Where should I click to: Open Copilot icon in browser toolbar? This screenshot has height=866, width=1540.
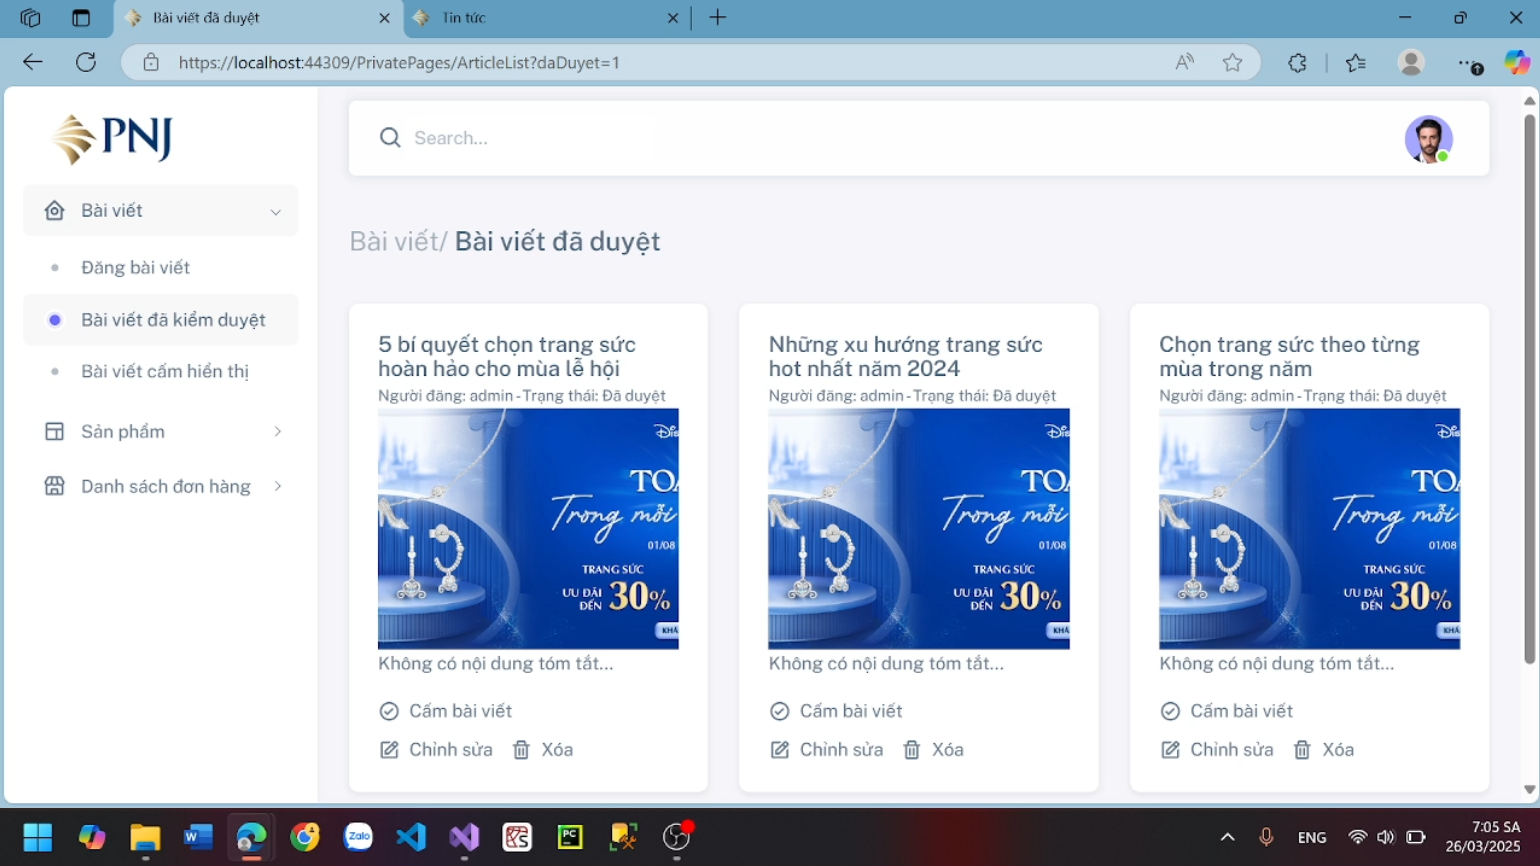(x=1517, y=63)
